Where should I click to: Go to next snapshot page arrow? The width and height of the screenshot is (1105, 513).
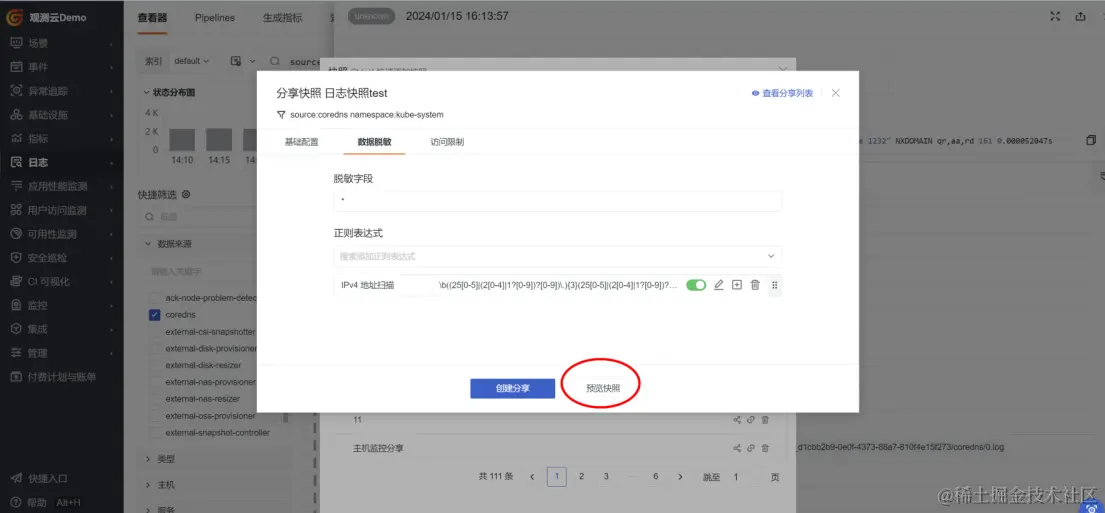pos(680,477)
